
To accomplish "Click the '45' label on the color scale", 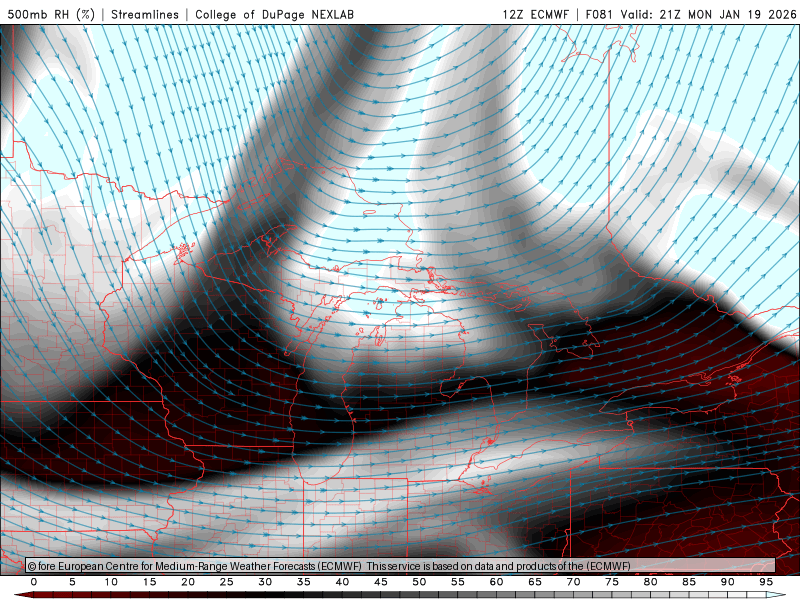I will point(381,582).
